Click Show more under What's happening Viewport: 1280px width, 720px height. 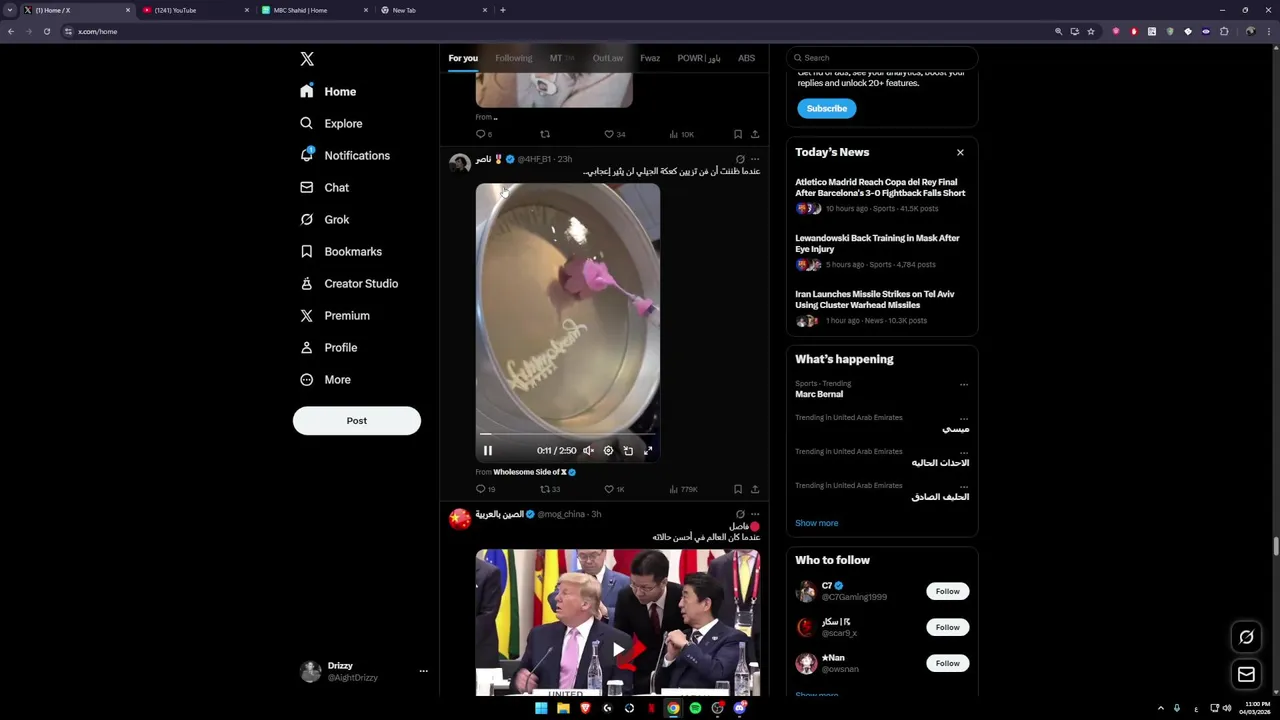[817, 523]
